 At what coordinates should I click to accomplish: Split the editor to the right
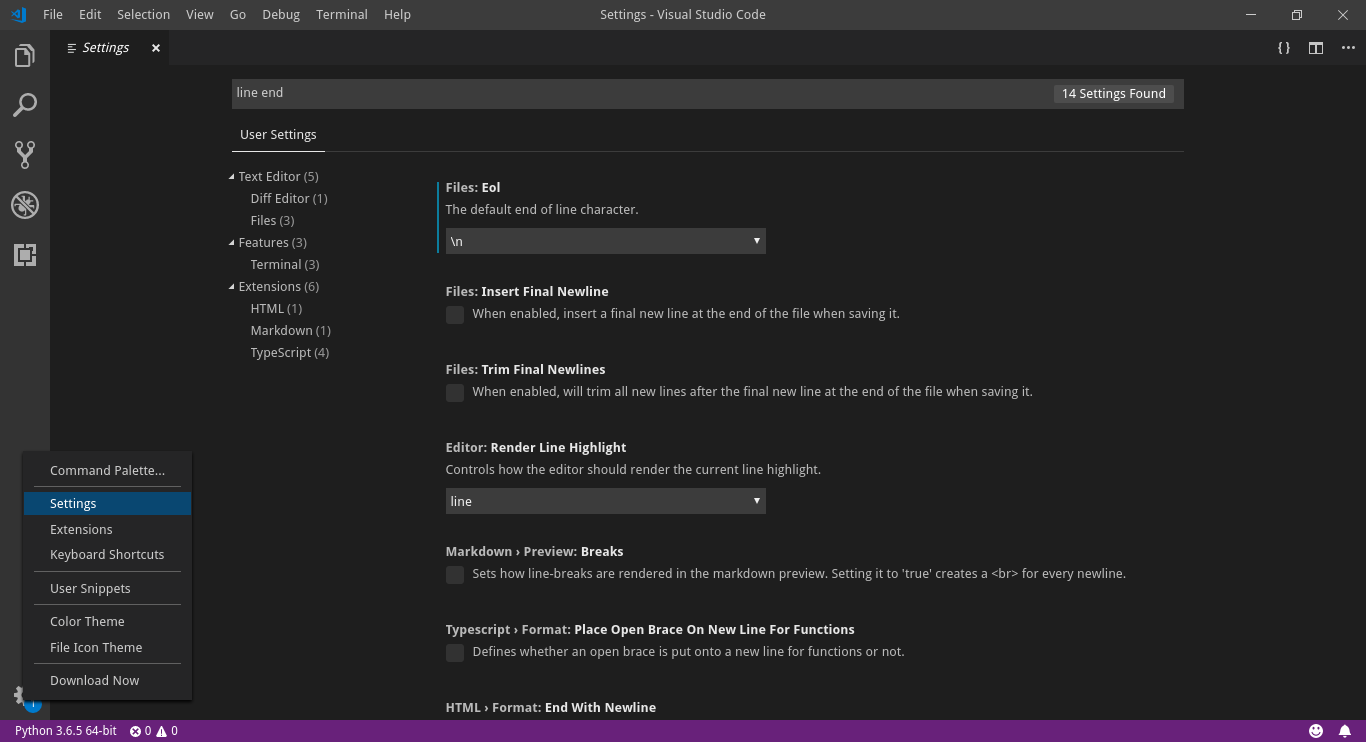(1316, 48)
